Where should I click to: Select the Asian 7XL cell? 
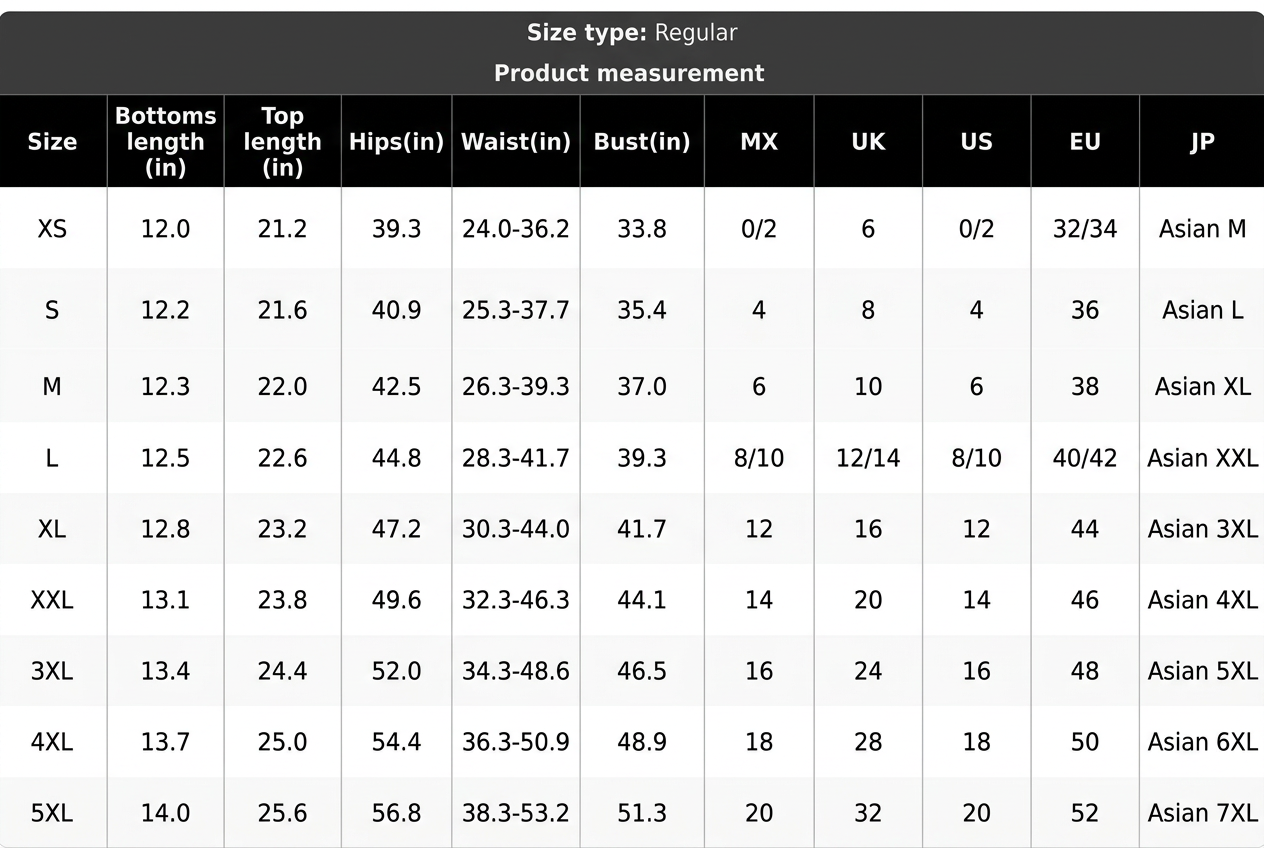(x=1202, y=813)
